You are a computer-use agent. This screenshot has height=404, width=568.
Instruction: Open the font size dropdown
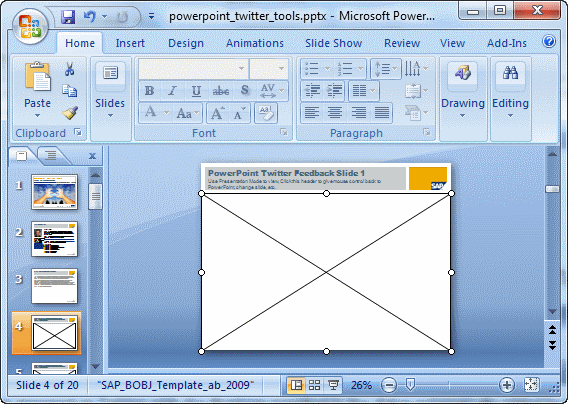[281, 68]
